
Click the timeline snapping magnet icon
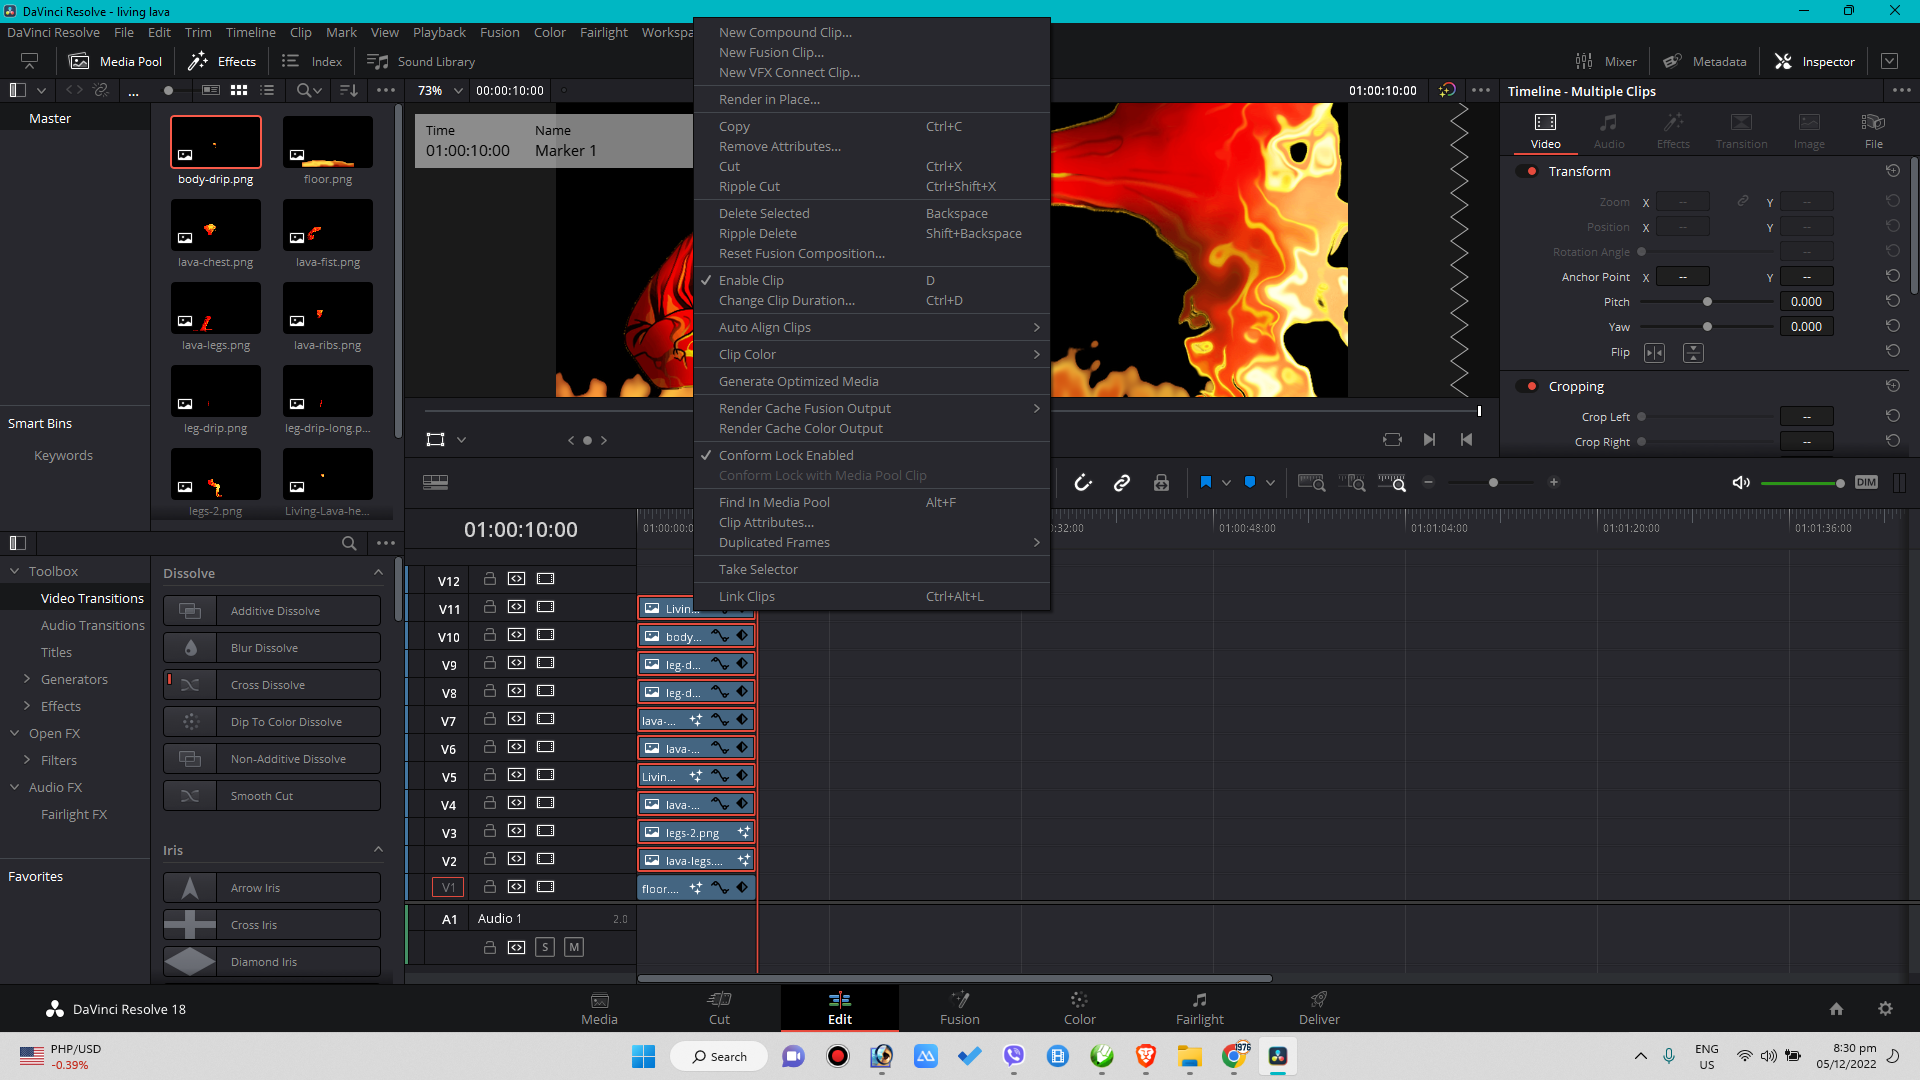pyautogui.click(x=1083, y=483)
